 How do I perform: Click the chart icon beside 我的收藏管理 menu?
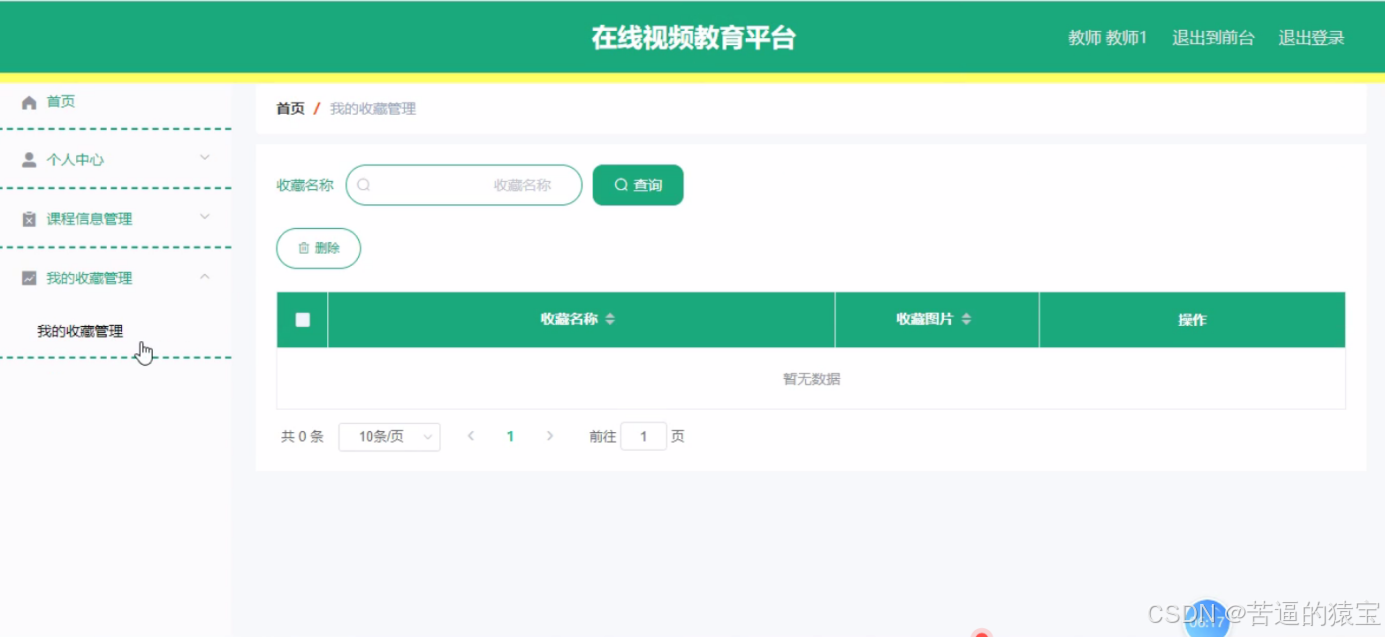(x=29, y=278)
